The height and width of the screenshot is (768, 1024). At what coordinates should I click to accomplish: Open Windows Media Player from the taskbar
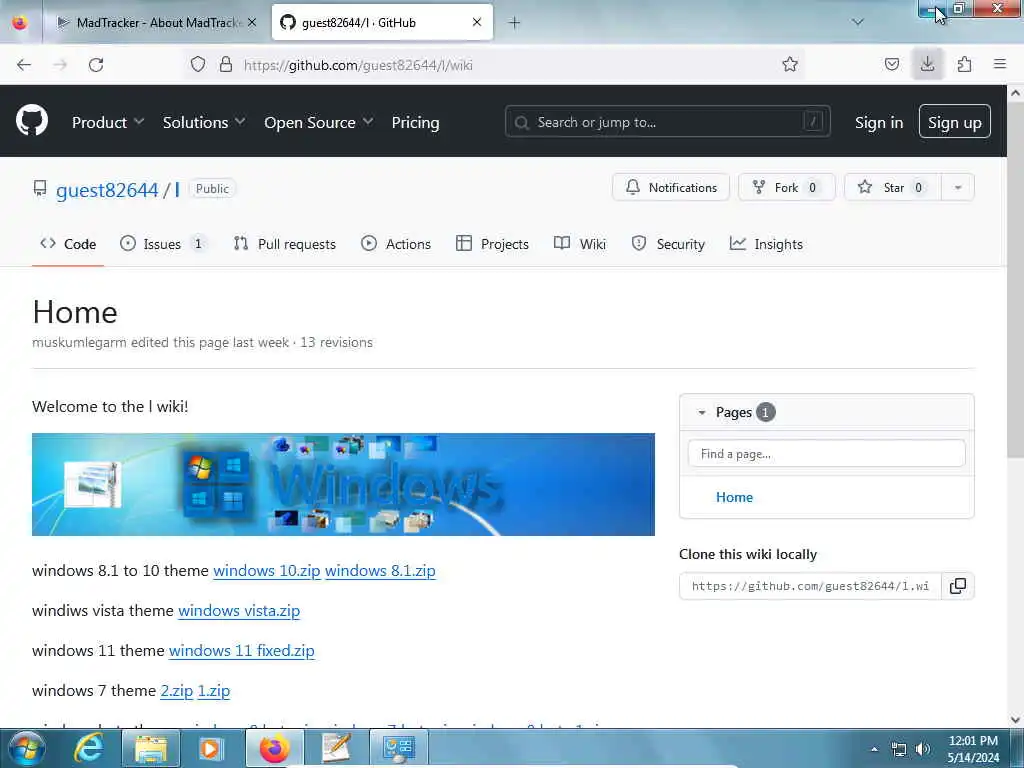click(210, 748)
